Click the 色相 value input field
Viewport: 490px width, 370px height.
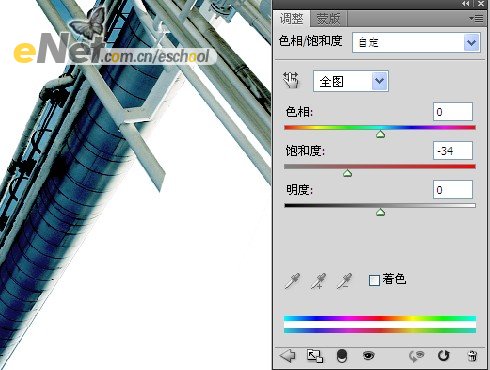[453, 112]
